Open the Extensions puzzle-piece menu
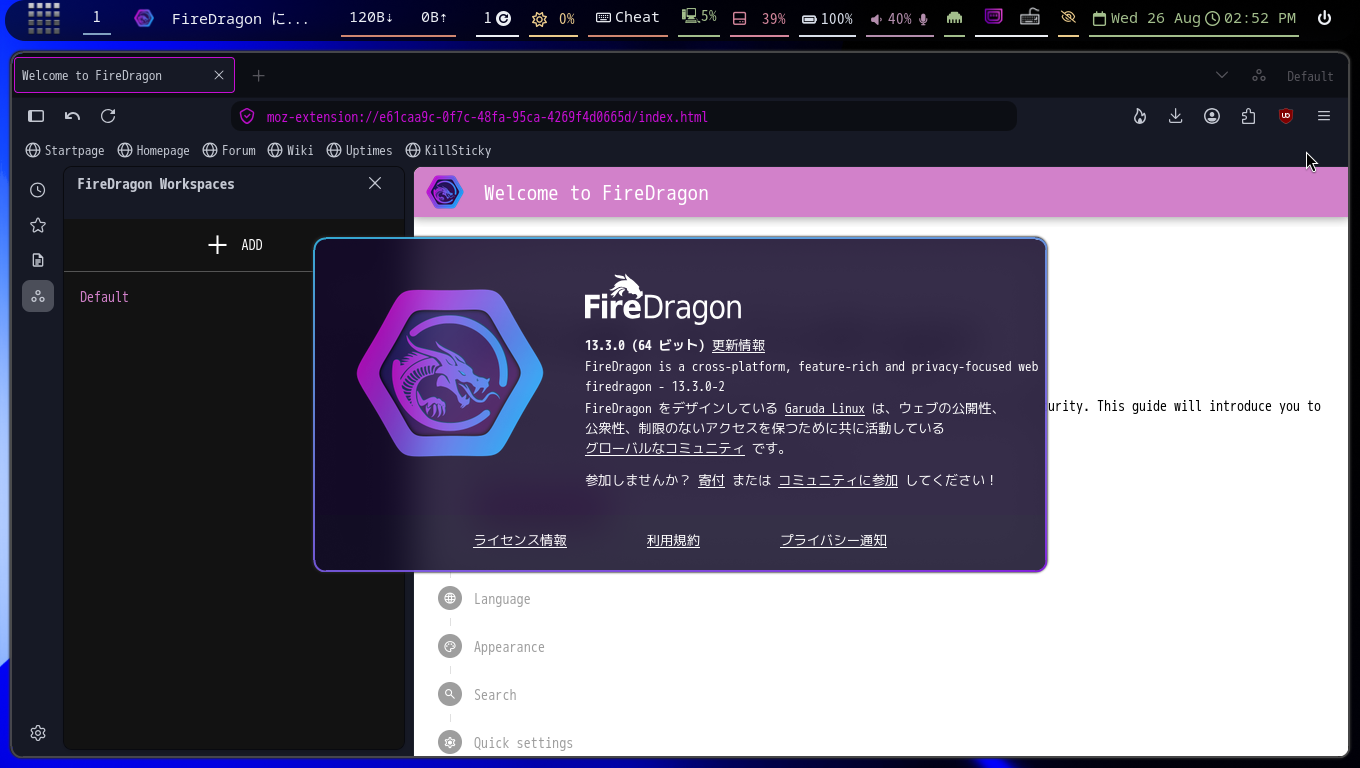1360x768 pixels. coord(1248,116)
